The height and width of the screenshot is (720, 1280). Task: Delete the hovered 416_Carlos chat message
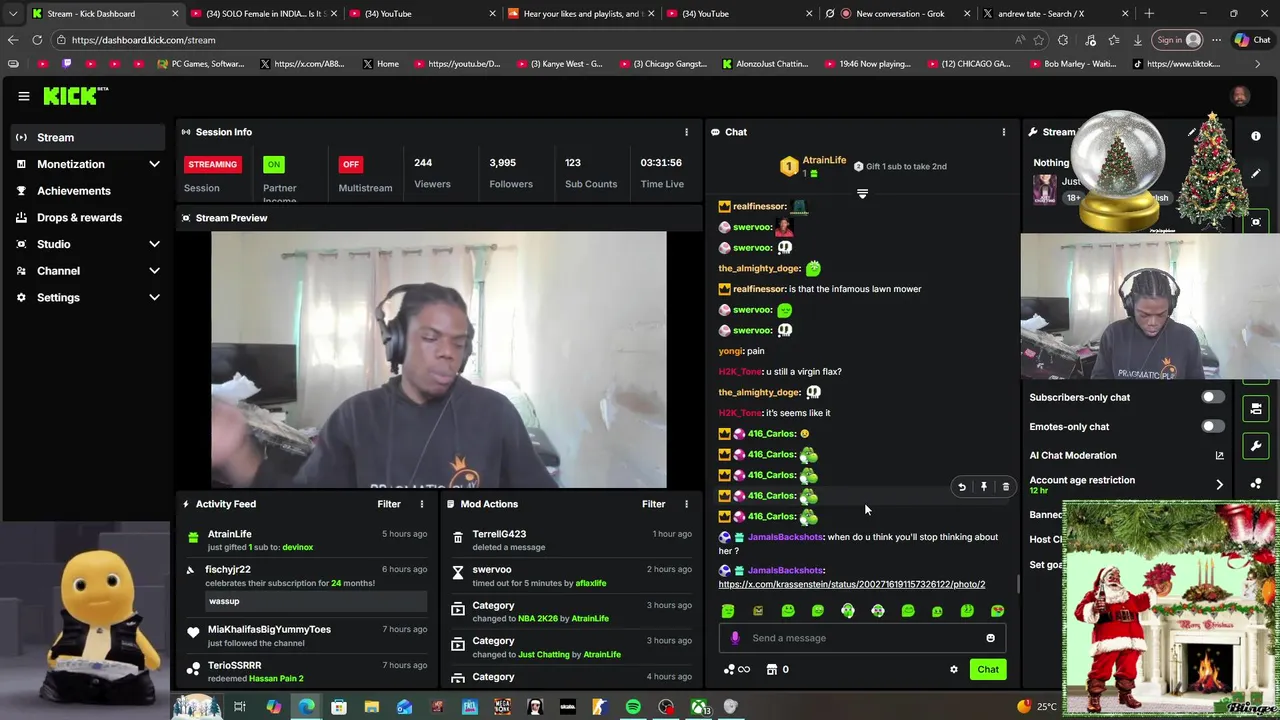click(1006, 487)
